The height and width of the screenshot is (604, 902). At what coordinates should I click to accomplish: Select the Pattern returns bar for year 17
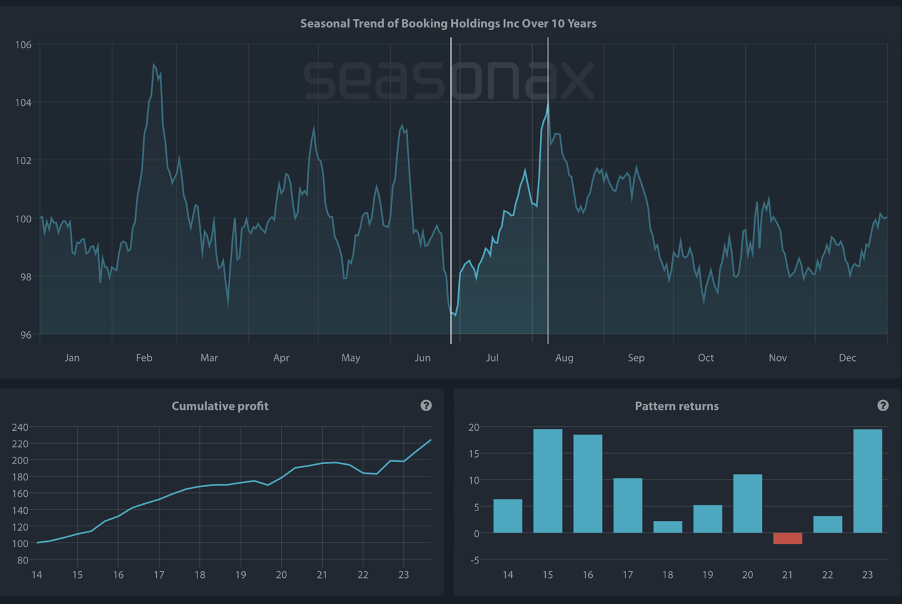(x=628, y=506)
